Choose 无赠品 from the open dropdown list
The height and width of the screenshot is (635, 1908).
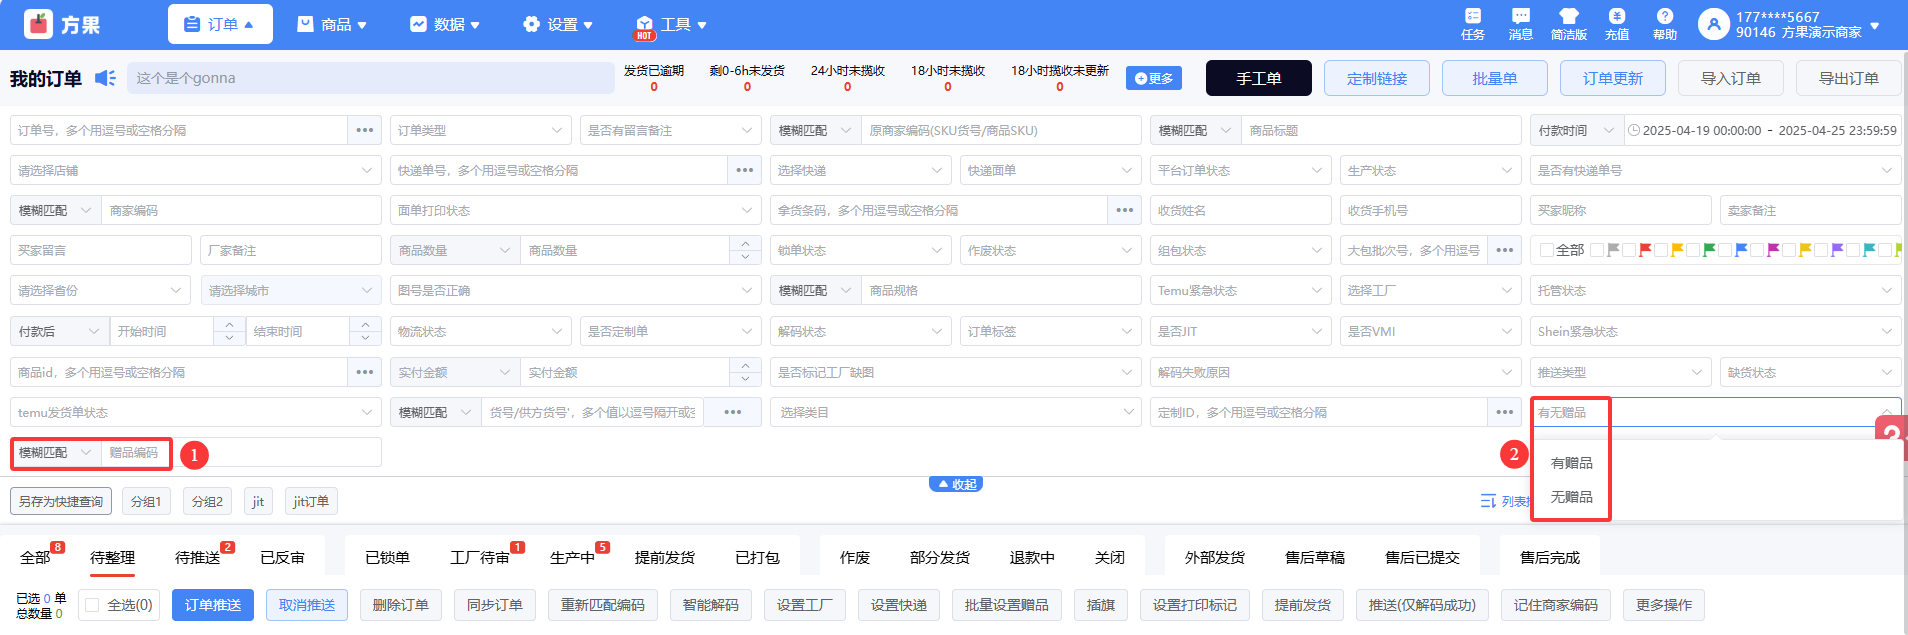pyautogui.click(x=1571, y=497)
